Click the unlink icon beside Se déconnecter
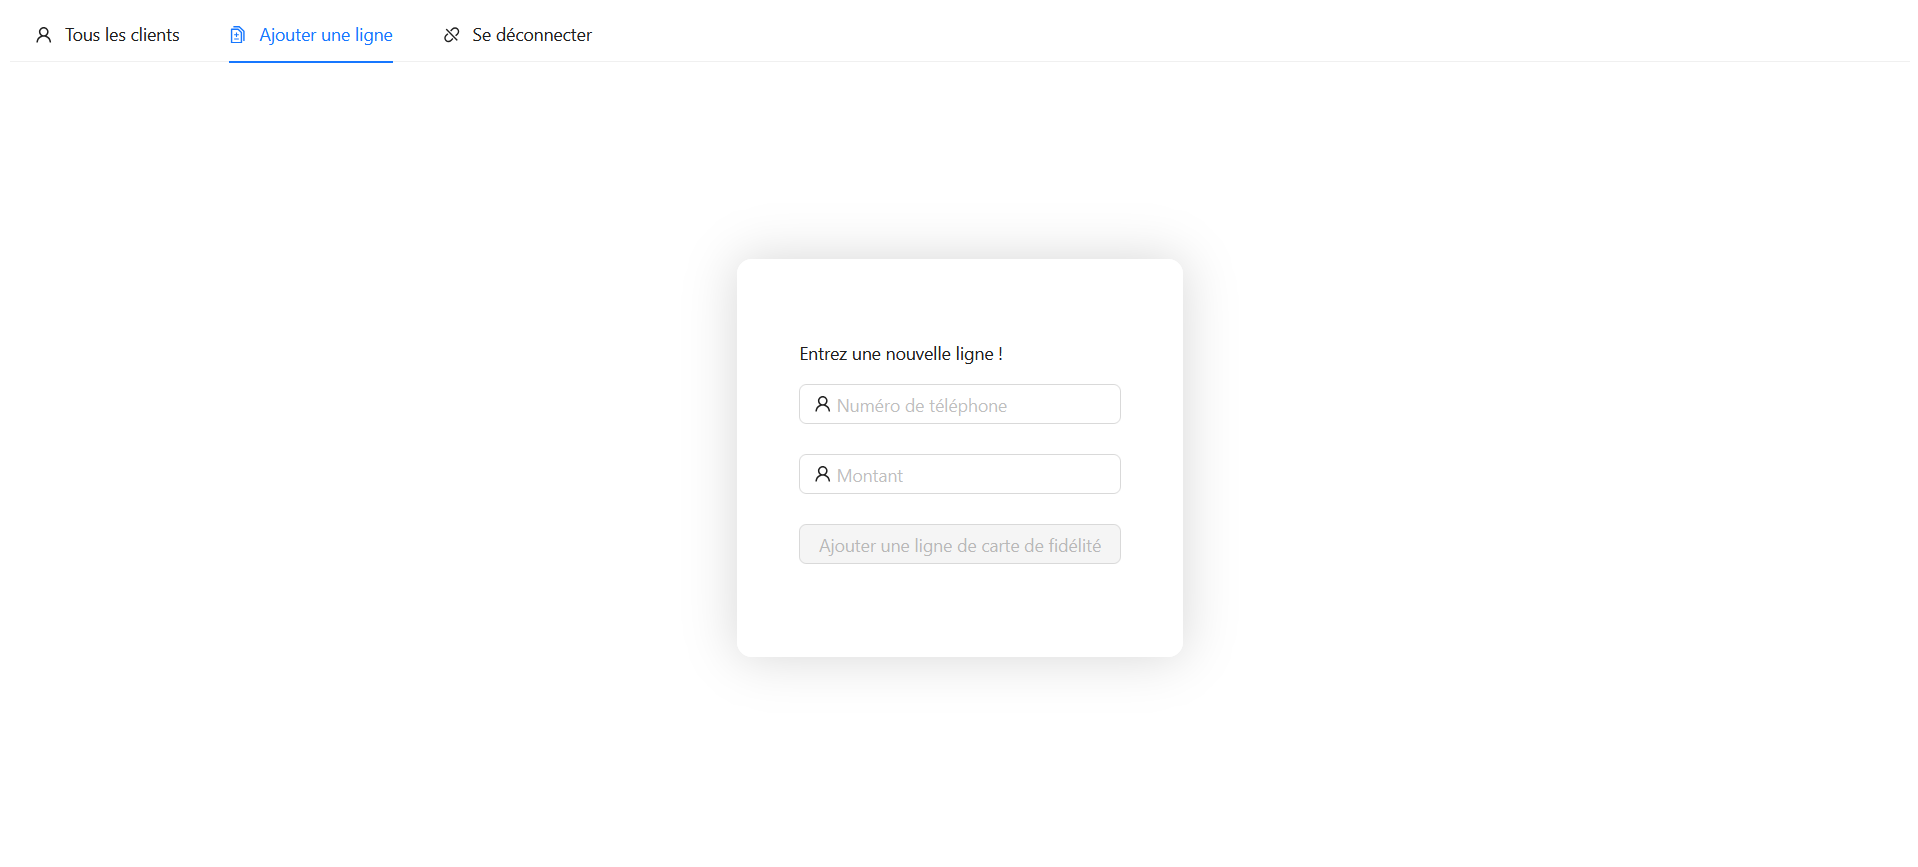1918x867 pixels. pos(452,35)
